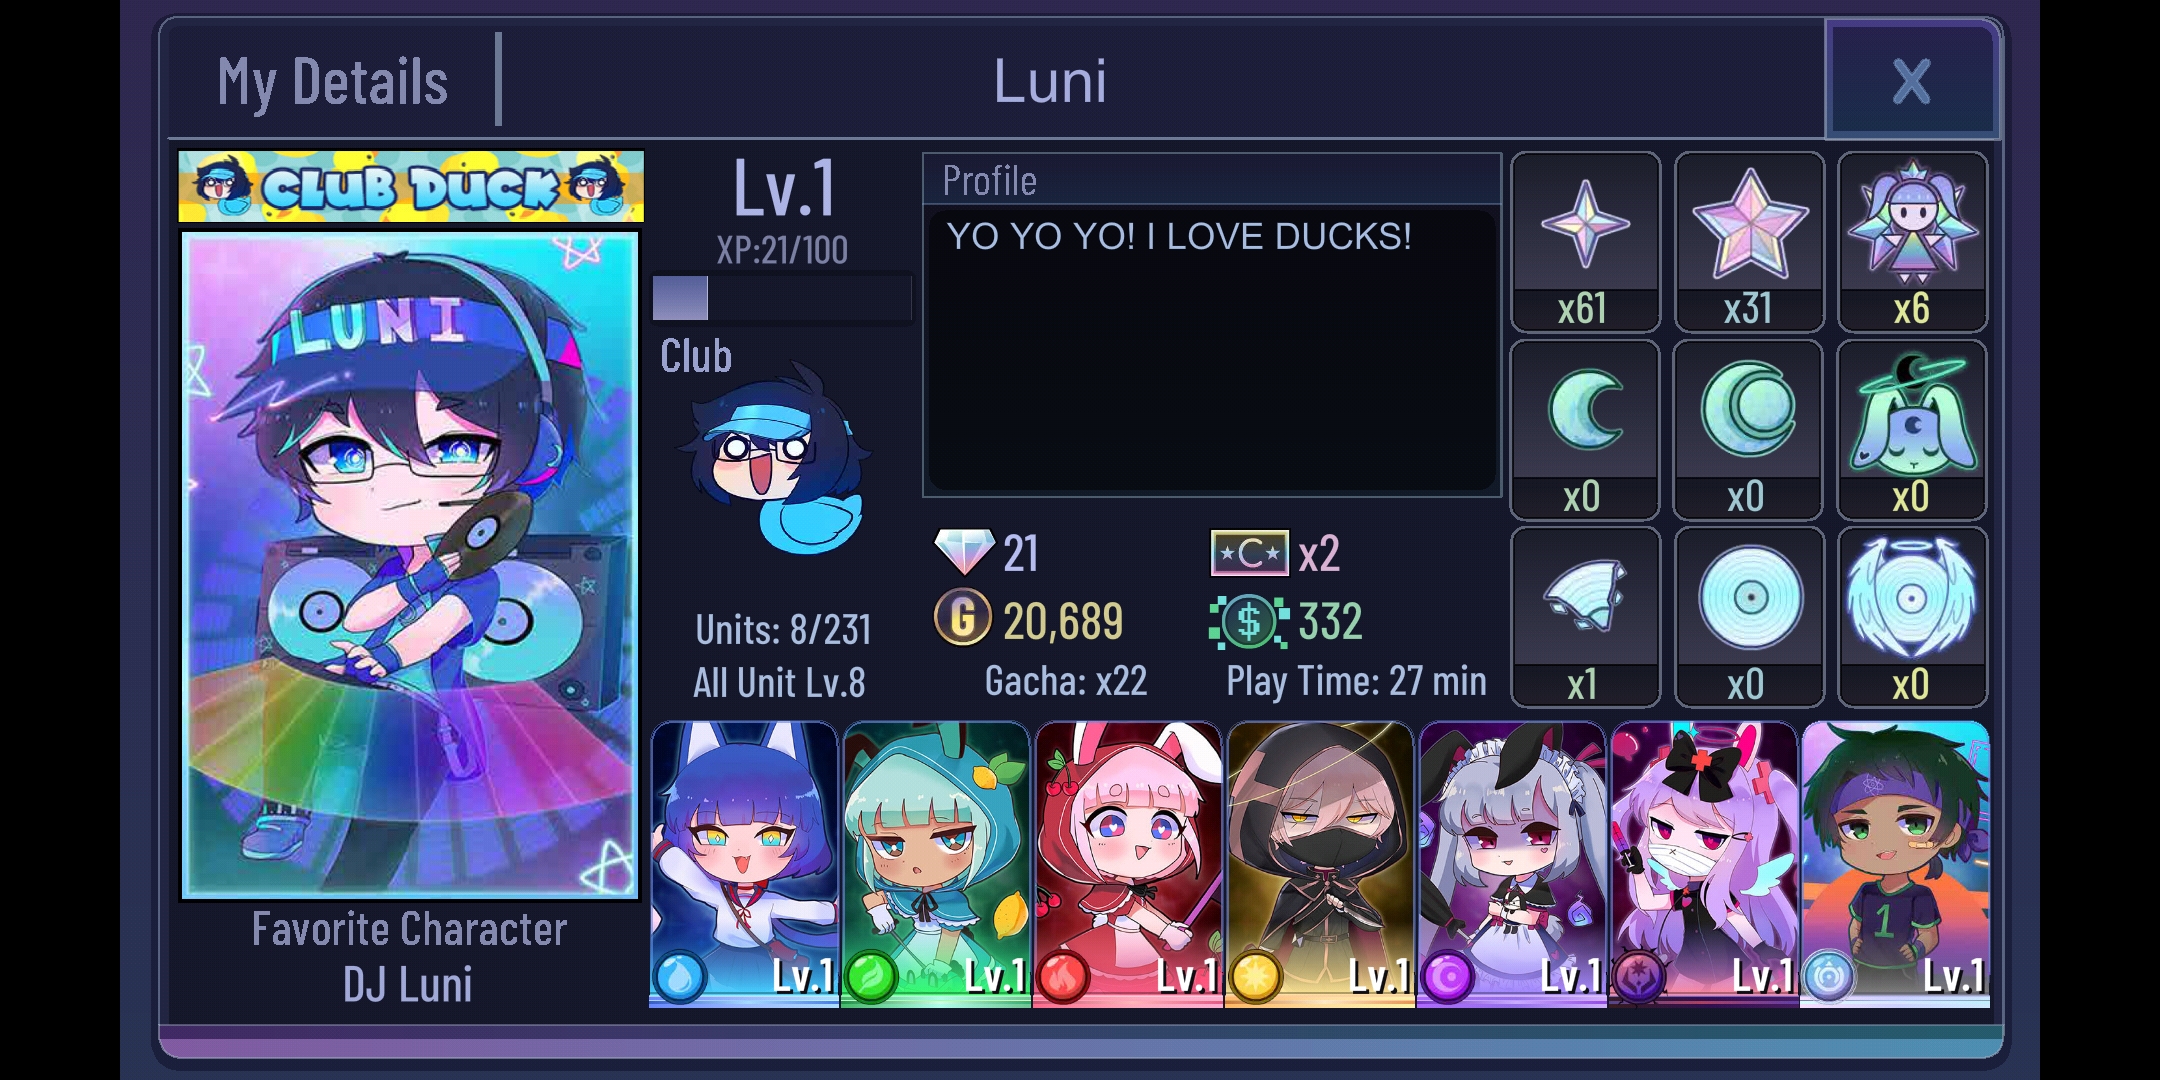Select the four-point star item x61
Viewport: 2160px width, 1080px height.
[1585, 241]
